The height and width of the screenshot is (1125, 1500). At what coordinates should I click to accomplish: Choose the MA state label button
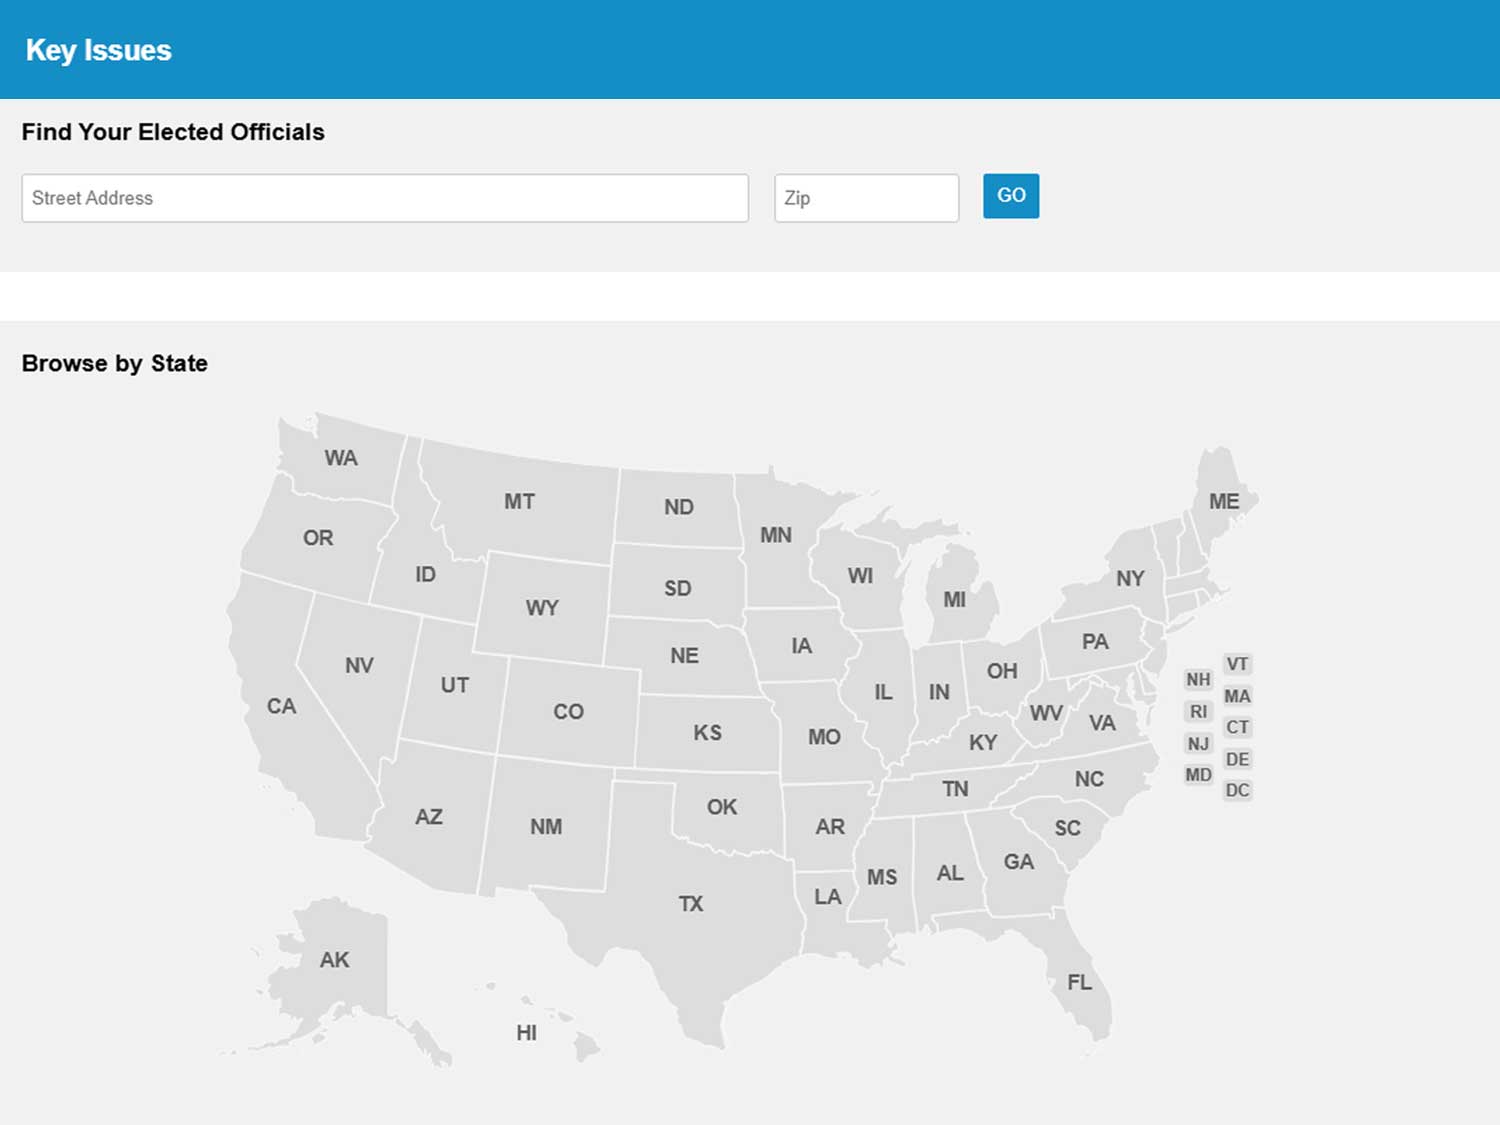(x=1237, y=696)
